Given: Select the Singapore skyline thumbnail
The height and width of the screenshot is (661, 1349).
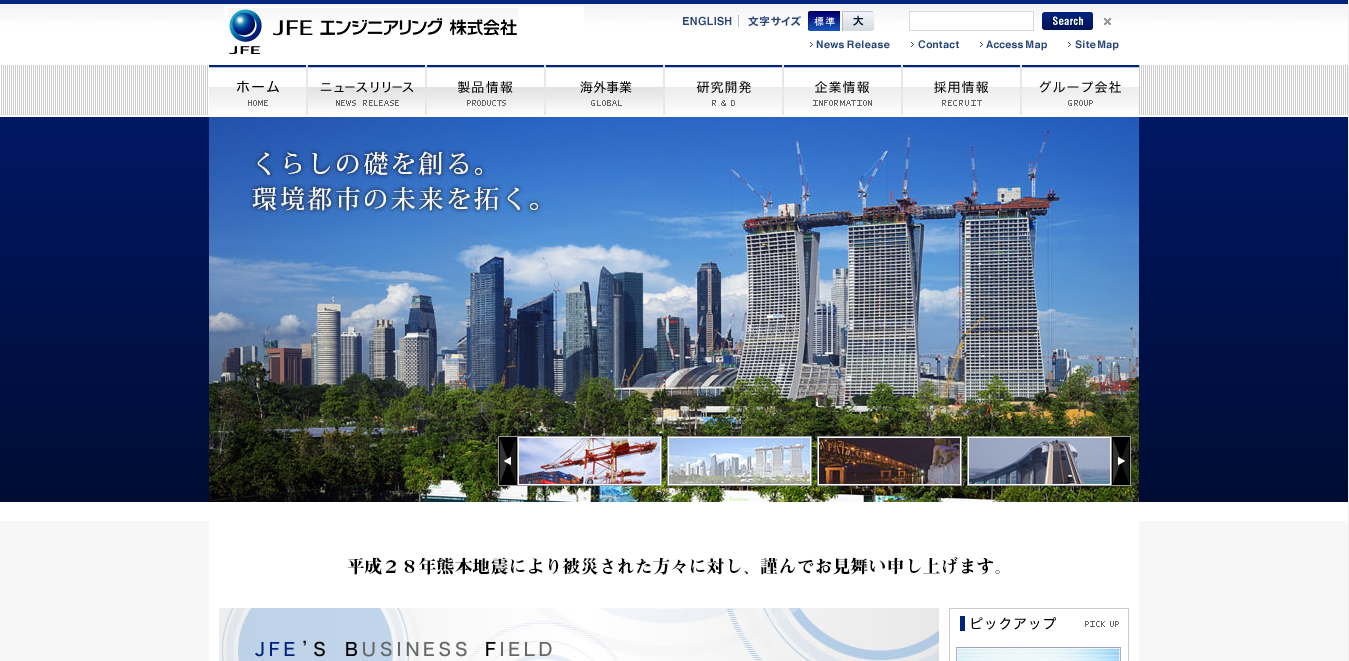Looking at the screenshot, I should tap(740, 461).
